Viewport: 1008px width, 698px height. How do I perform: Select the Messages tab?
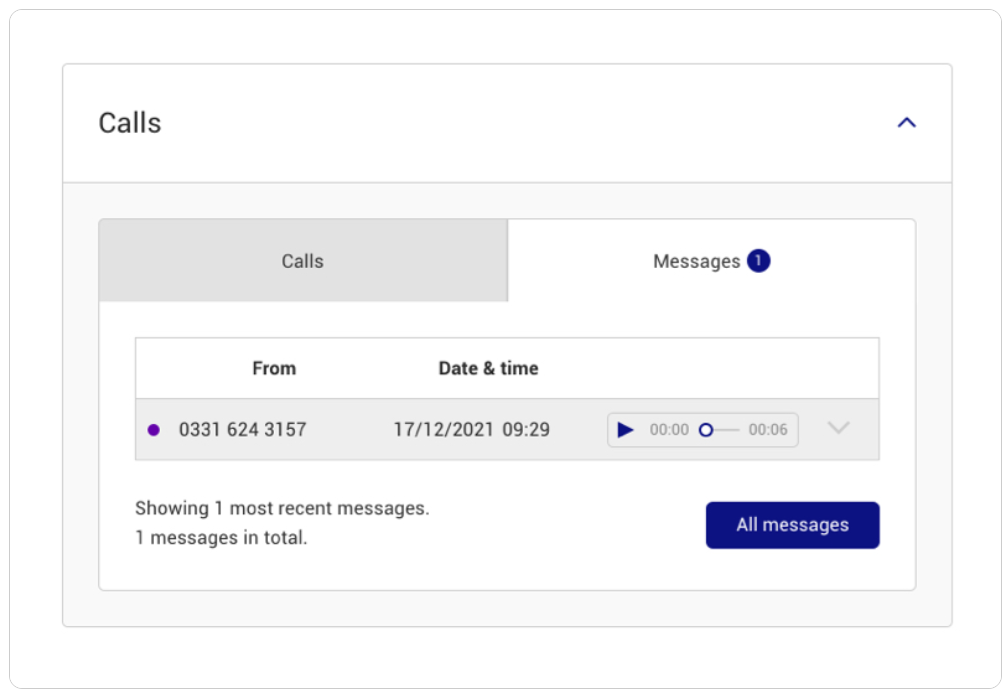(711, 260)
